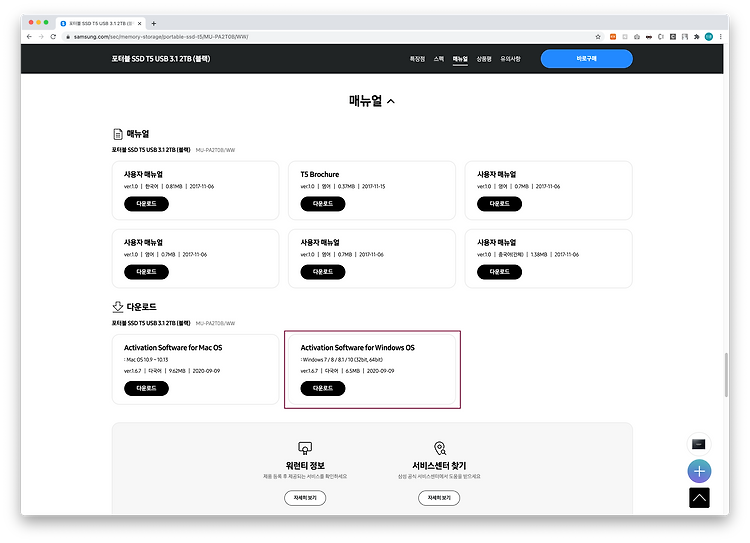The height and width of the screenshot is (543, 750).
Task: Open the Chrome three-dot menu
Action: (720, 36)
